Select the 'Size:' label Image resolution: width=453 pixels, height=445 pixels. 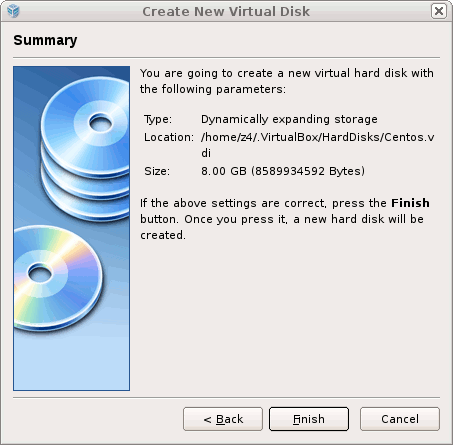157,171
